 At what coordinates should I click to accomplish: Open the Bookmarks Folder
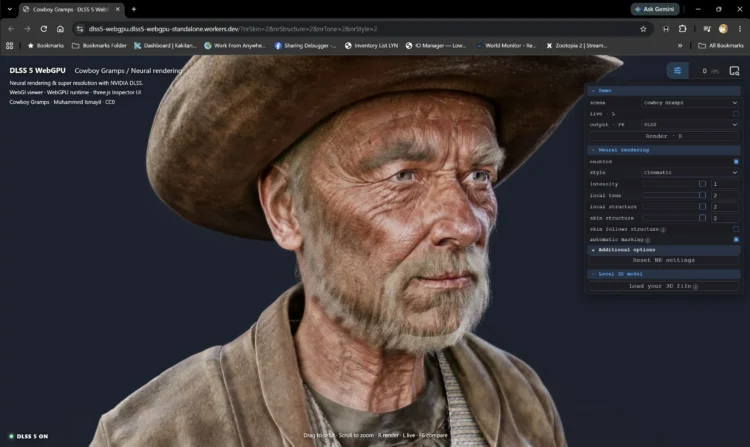pos(99,45)
